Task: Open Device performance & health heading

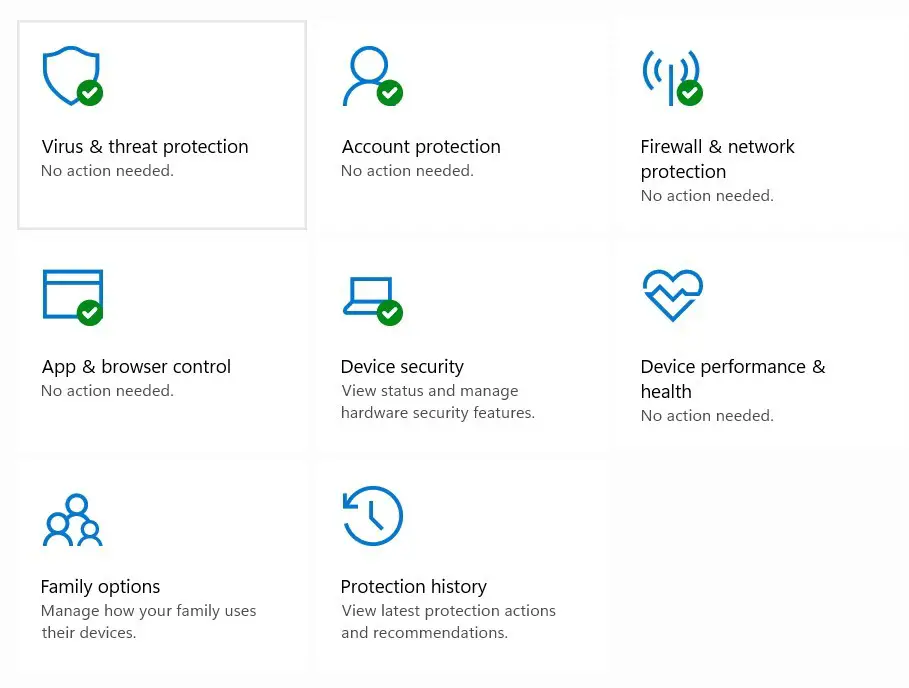Action: coord(733,379)
